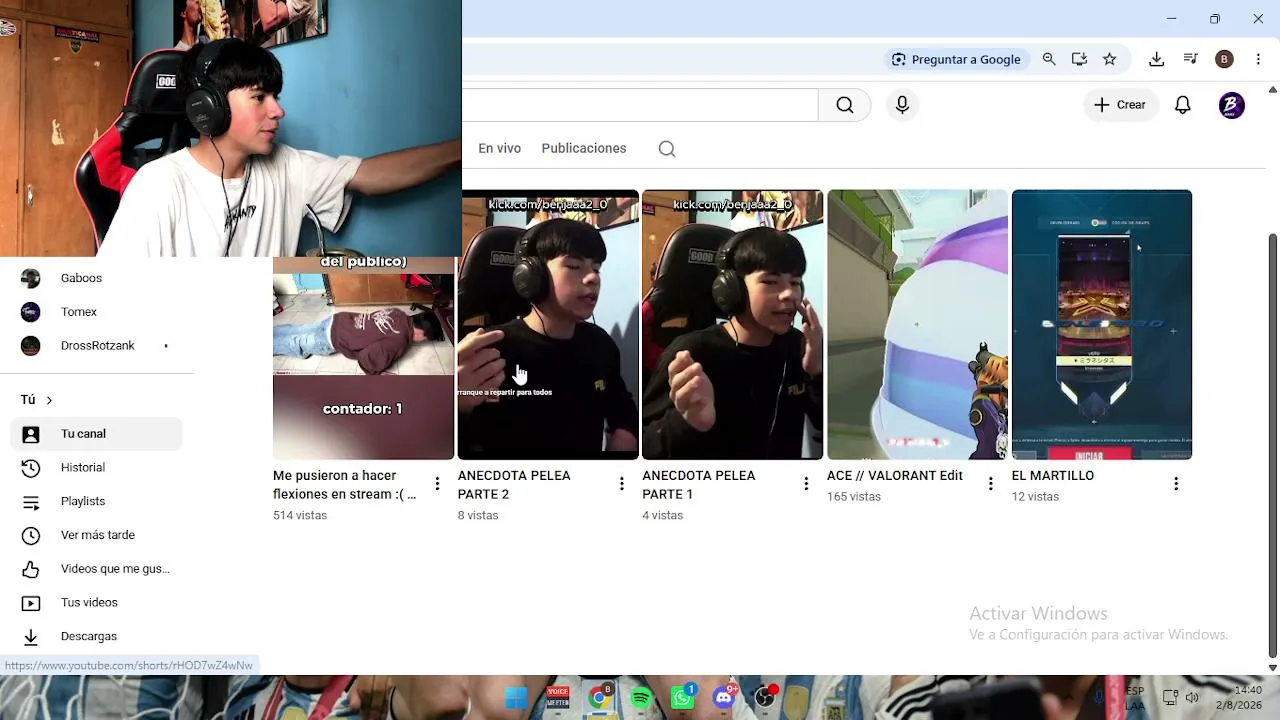Click the 'ACE // VALORANT Edit' title
Screen dimensions: 1280x720
coord(895,476)
